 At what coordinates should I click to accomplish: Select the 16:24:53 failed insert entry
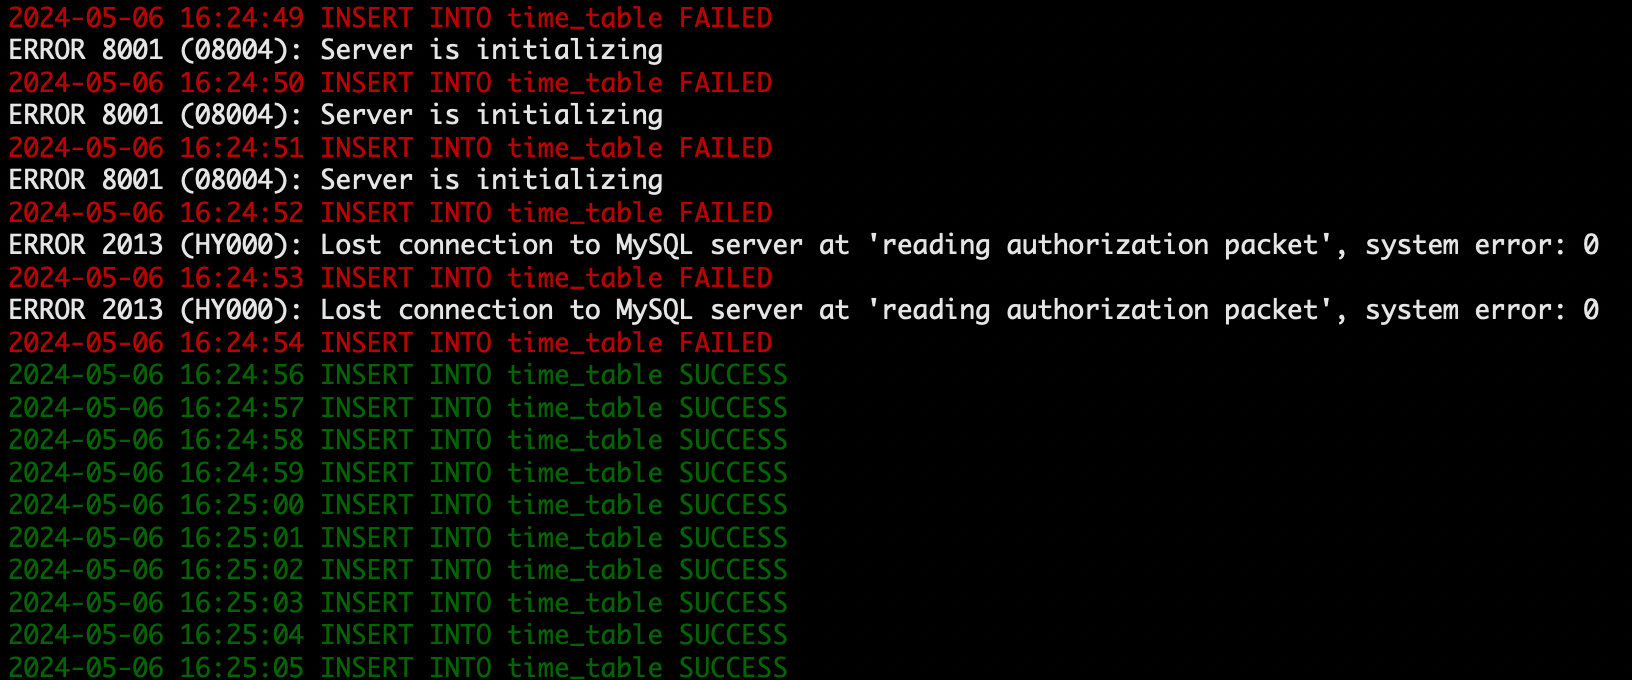[390, 278]
